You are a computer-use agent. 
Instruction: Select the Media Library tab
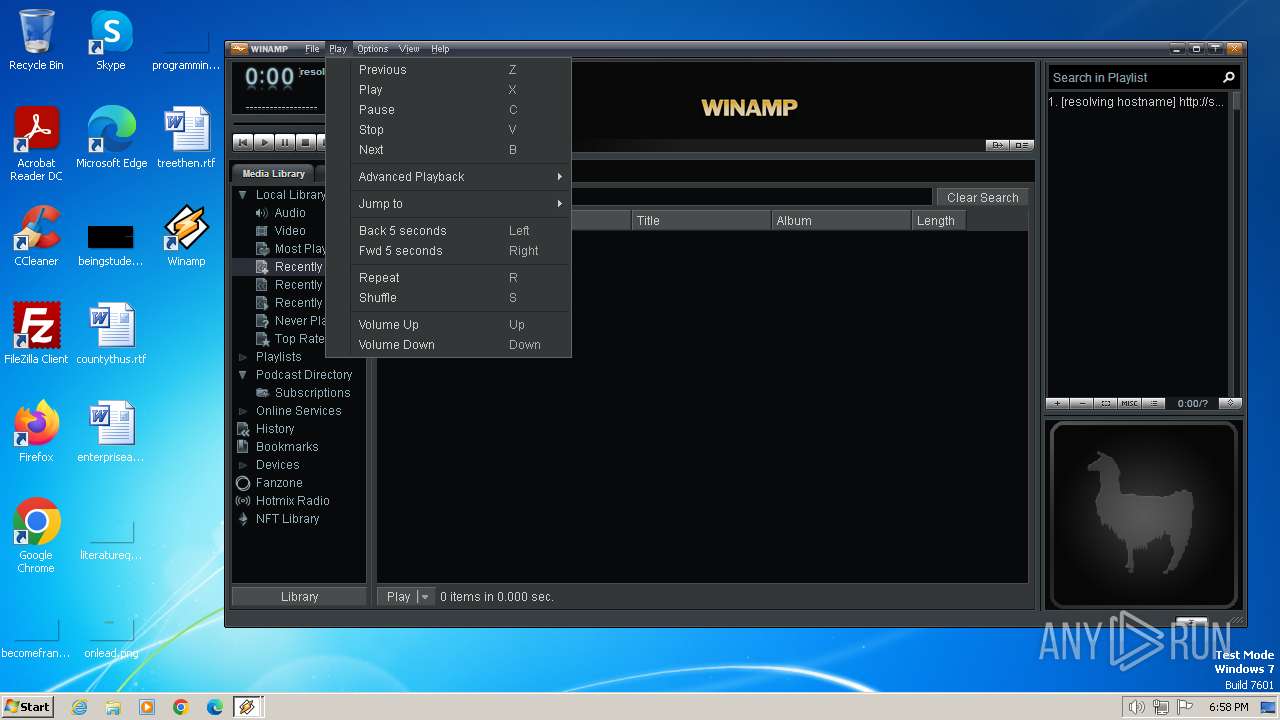(x=273, y=174)
